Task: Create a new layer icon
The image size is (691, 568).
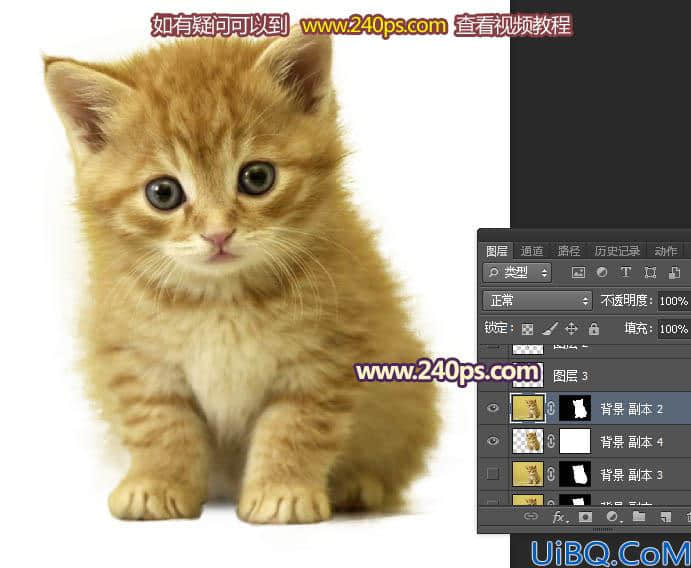Action: (x=666, y=517)
